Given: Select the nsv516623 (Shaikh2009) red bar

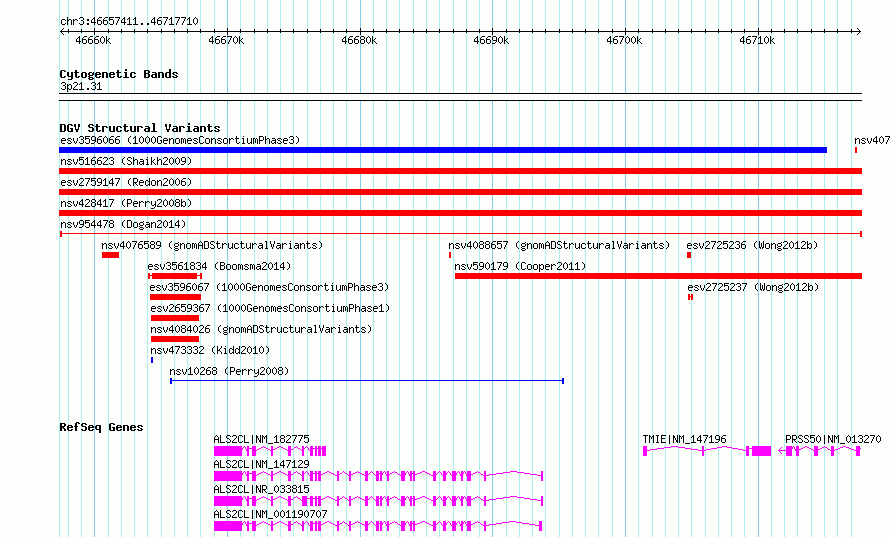Looking at the screenshot, I should 460,171.
